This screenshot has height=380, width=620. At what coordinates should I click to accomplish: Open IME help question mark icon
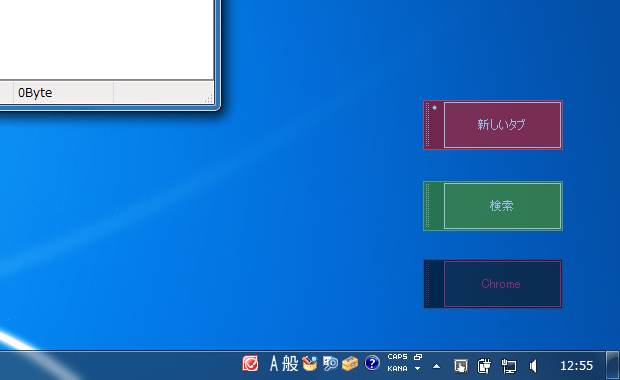372,363
